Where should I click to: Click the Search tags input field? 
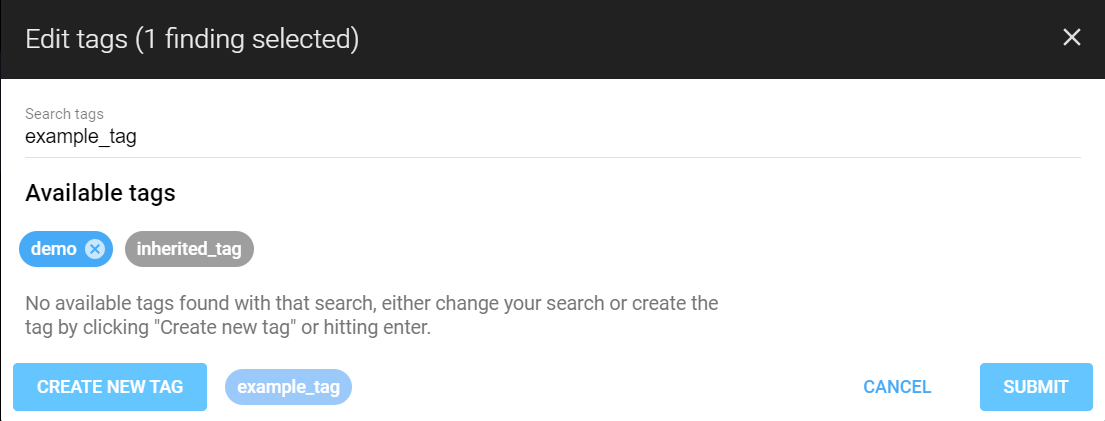552,137
